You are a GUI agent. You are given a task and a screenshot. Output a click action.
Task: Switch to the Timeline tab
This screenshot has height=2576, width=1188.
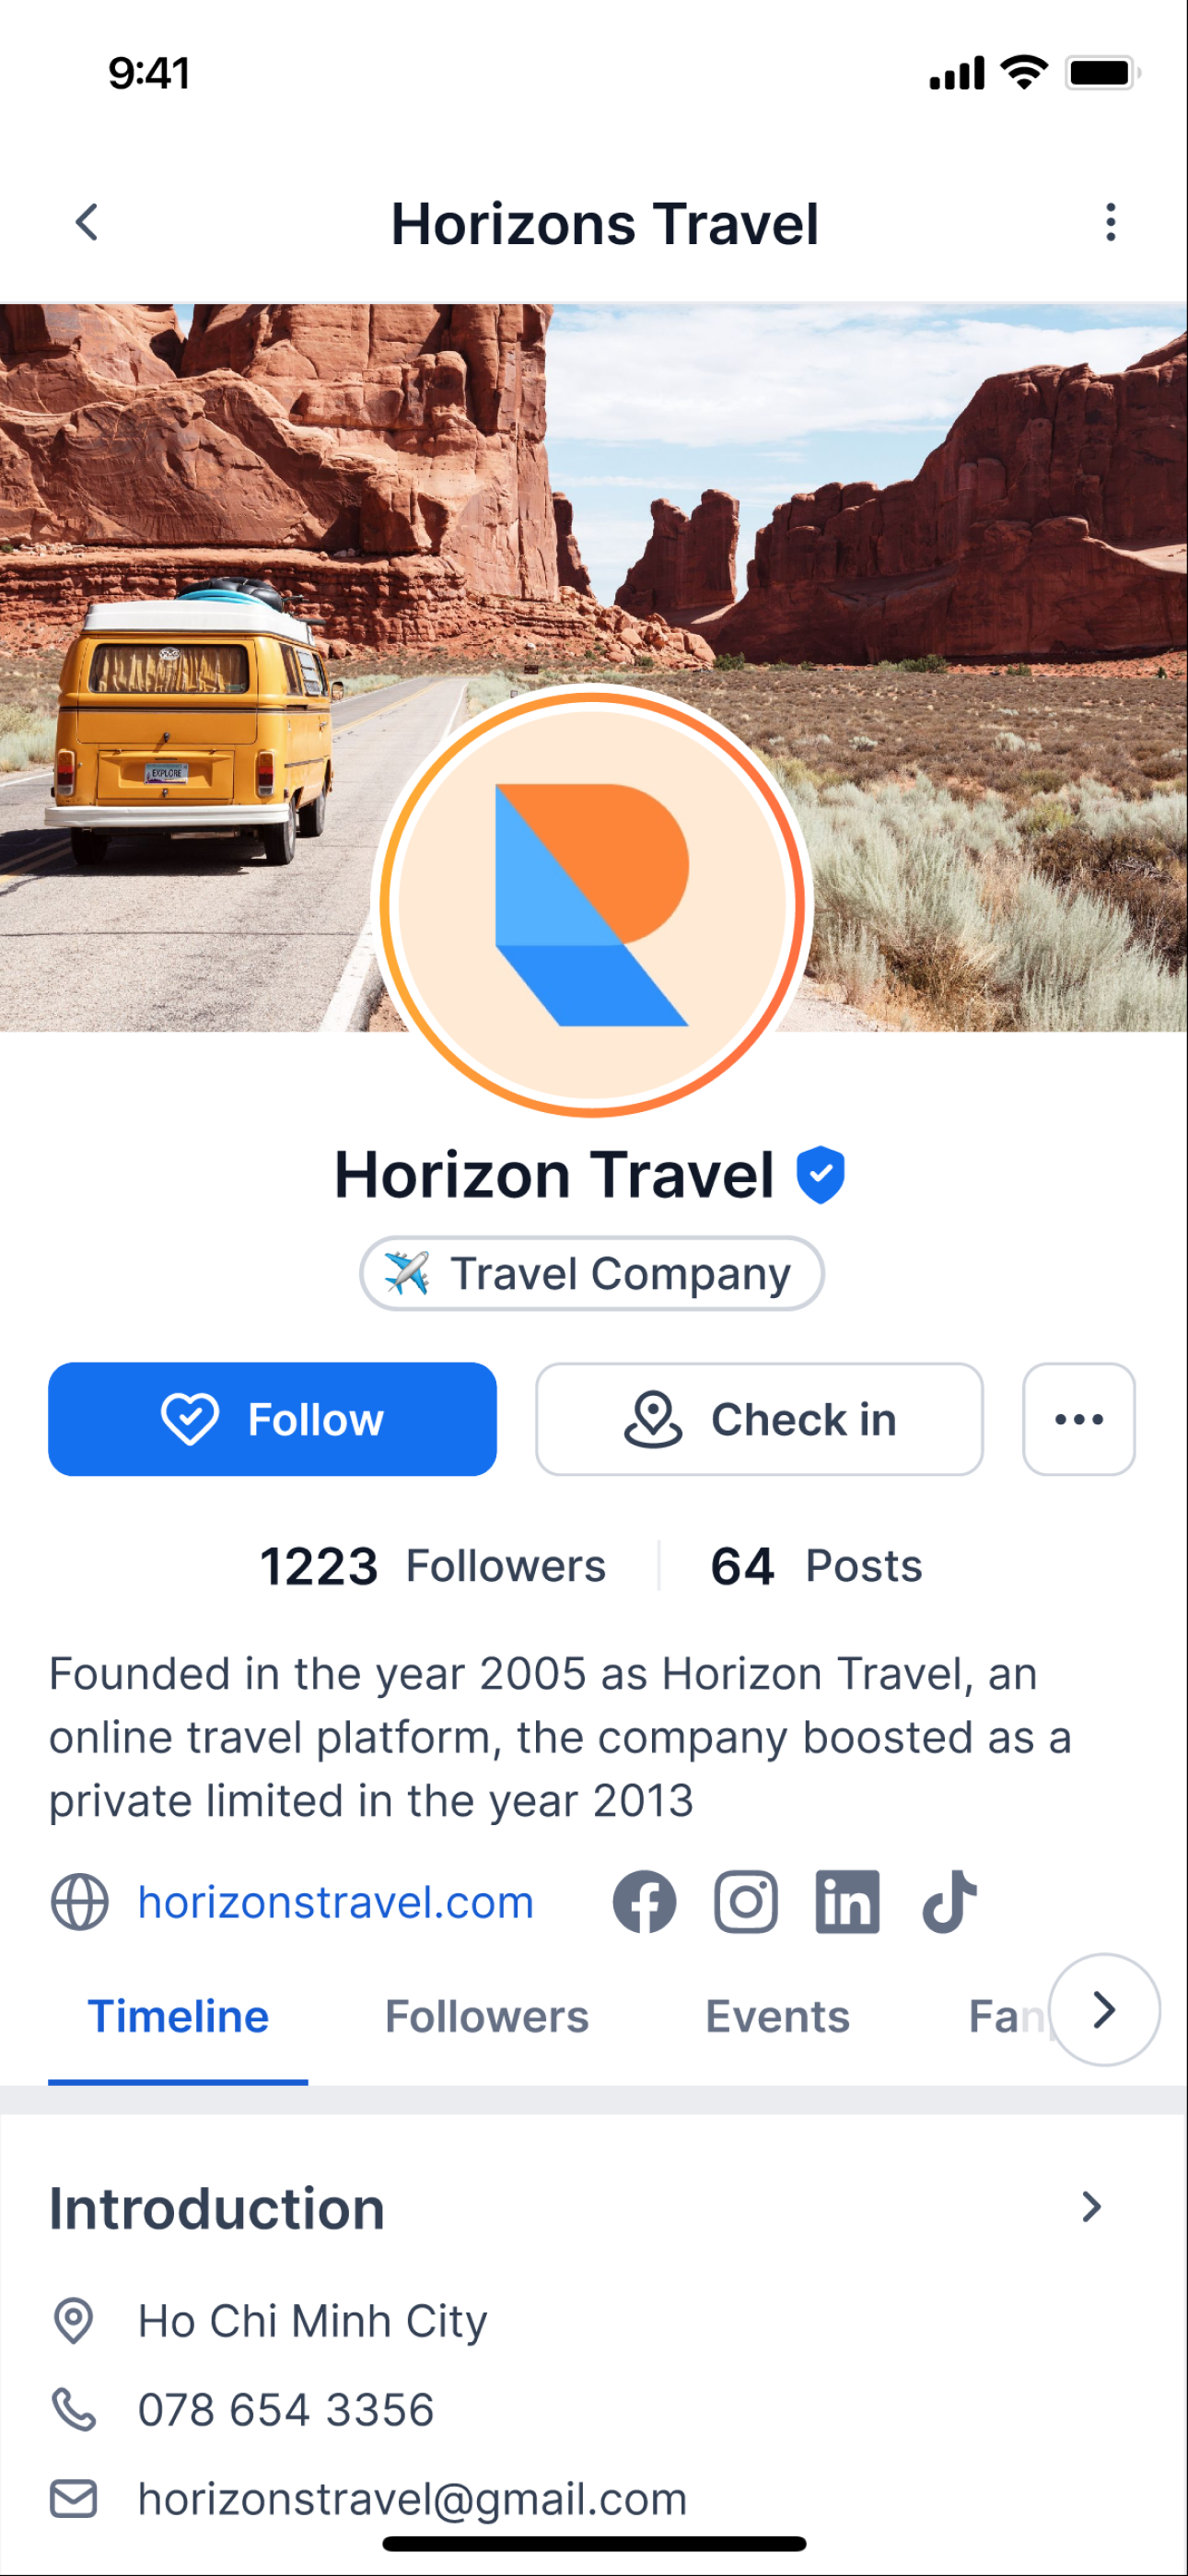pos(178,2016)
